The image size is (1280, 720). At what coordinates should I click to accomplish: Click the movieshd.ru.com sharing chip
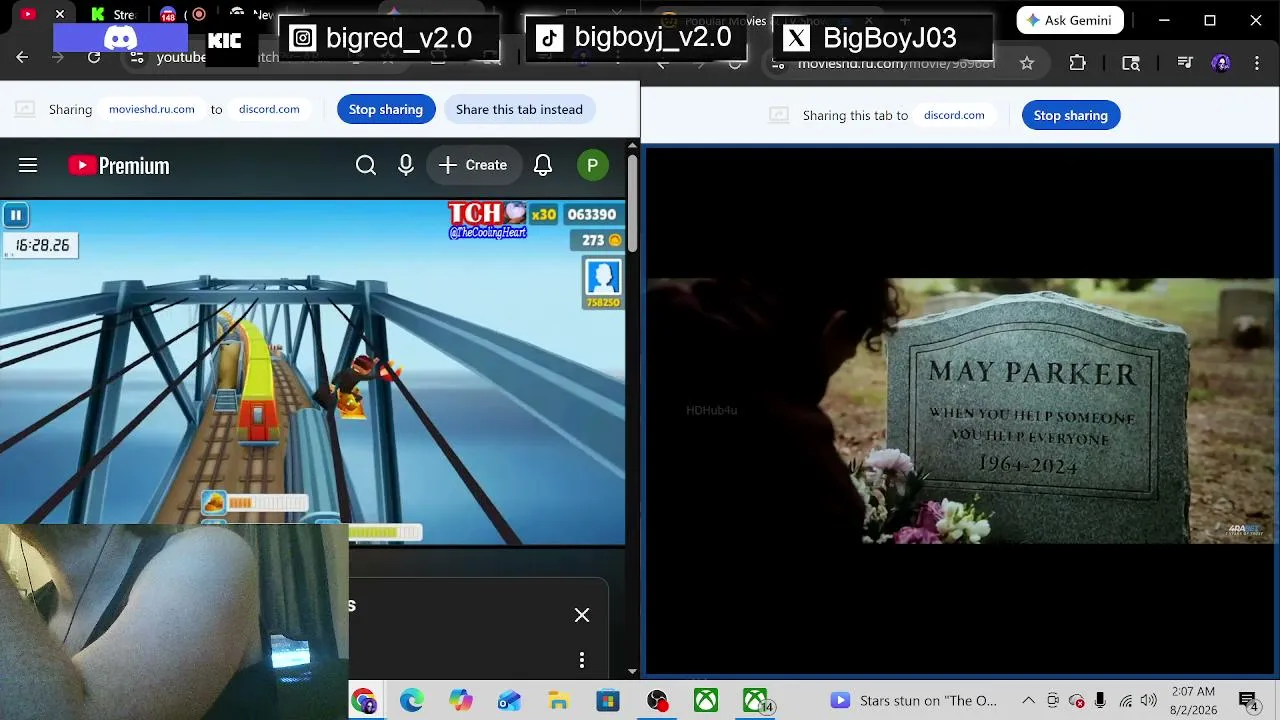(x=152, y=109)
